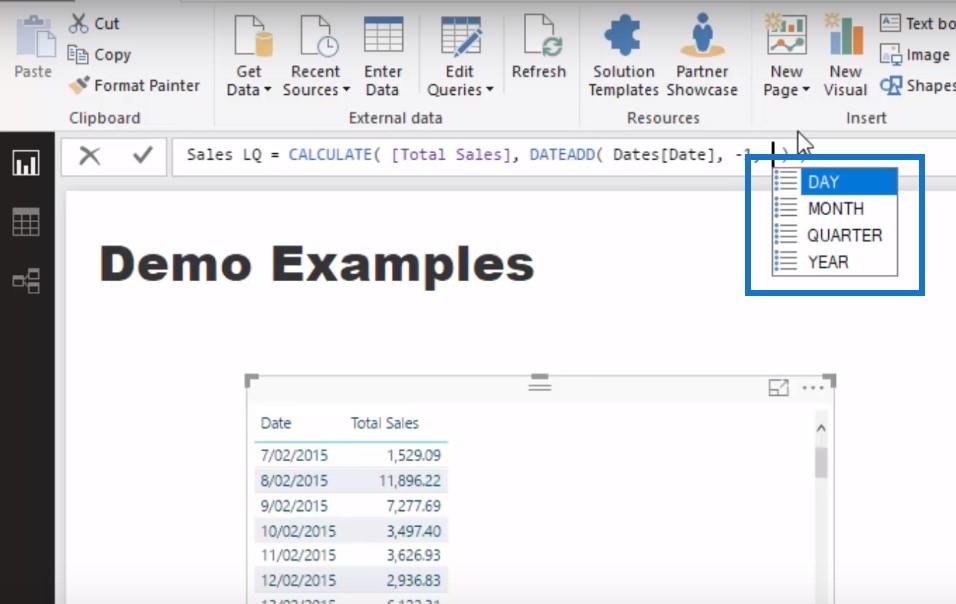Insert a New Visual

click(x=845, y=56)
